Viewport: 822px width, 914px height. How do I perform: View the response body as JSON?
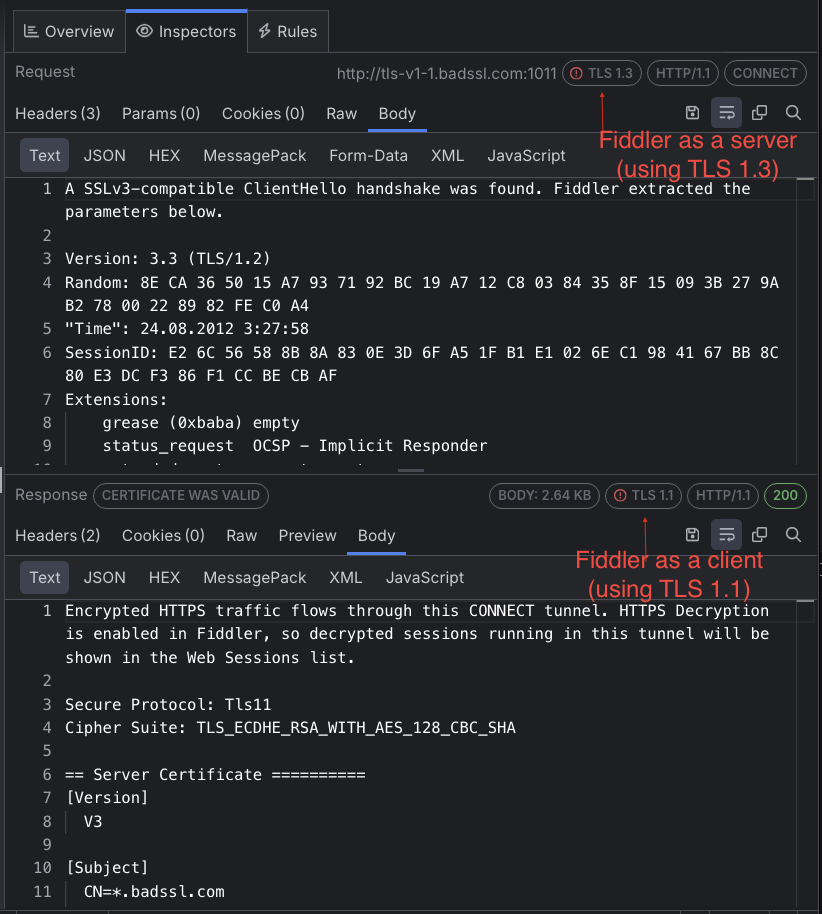pyautogui.click(x=104, y=577)
